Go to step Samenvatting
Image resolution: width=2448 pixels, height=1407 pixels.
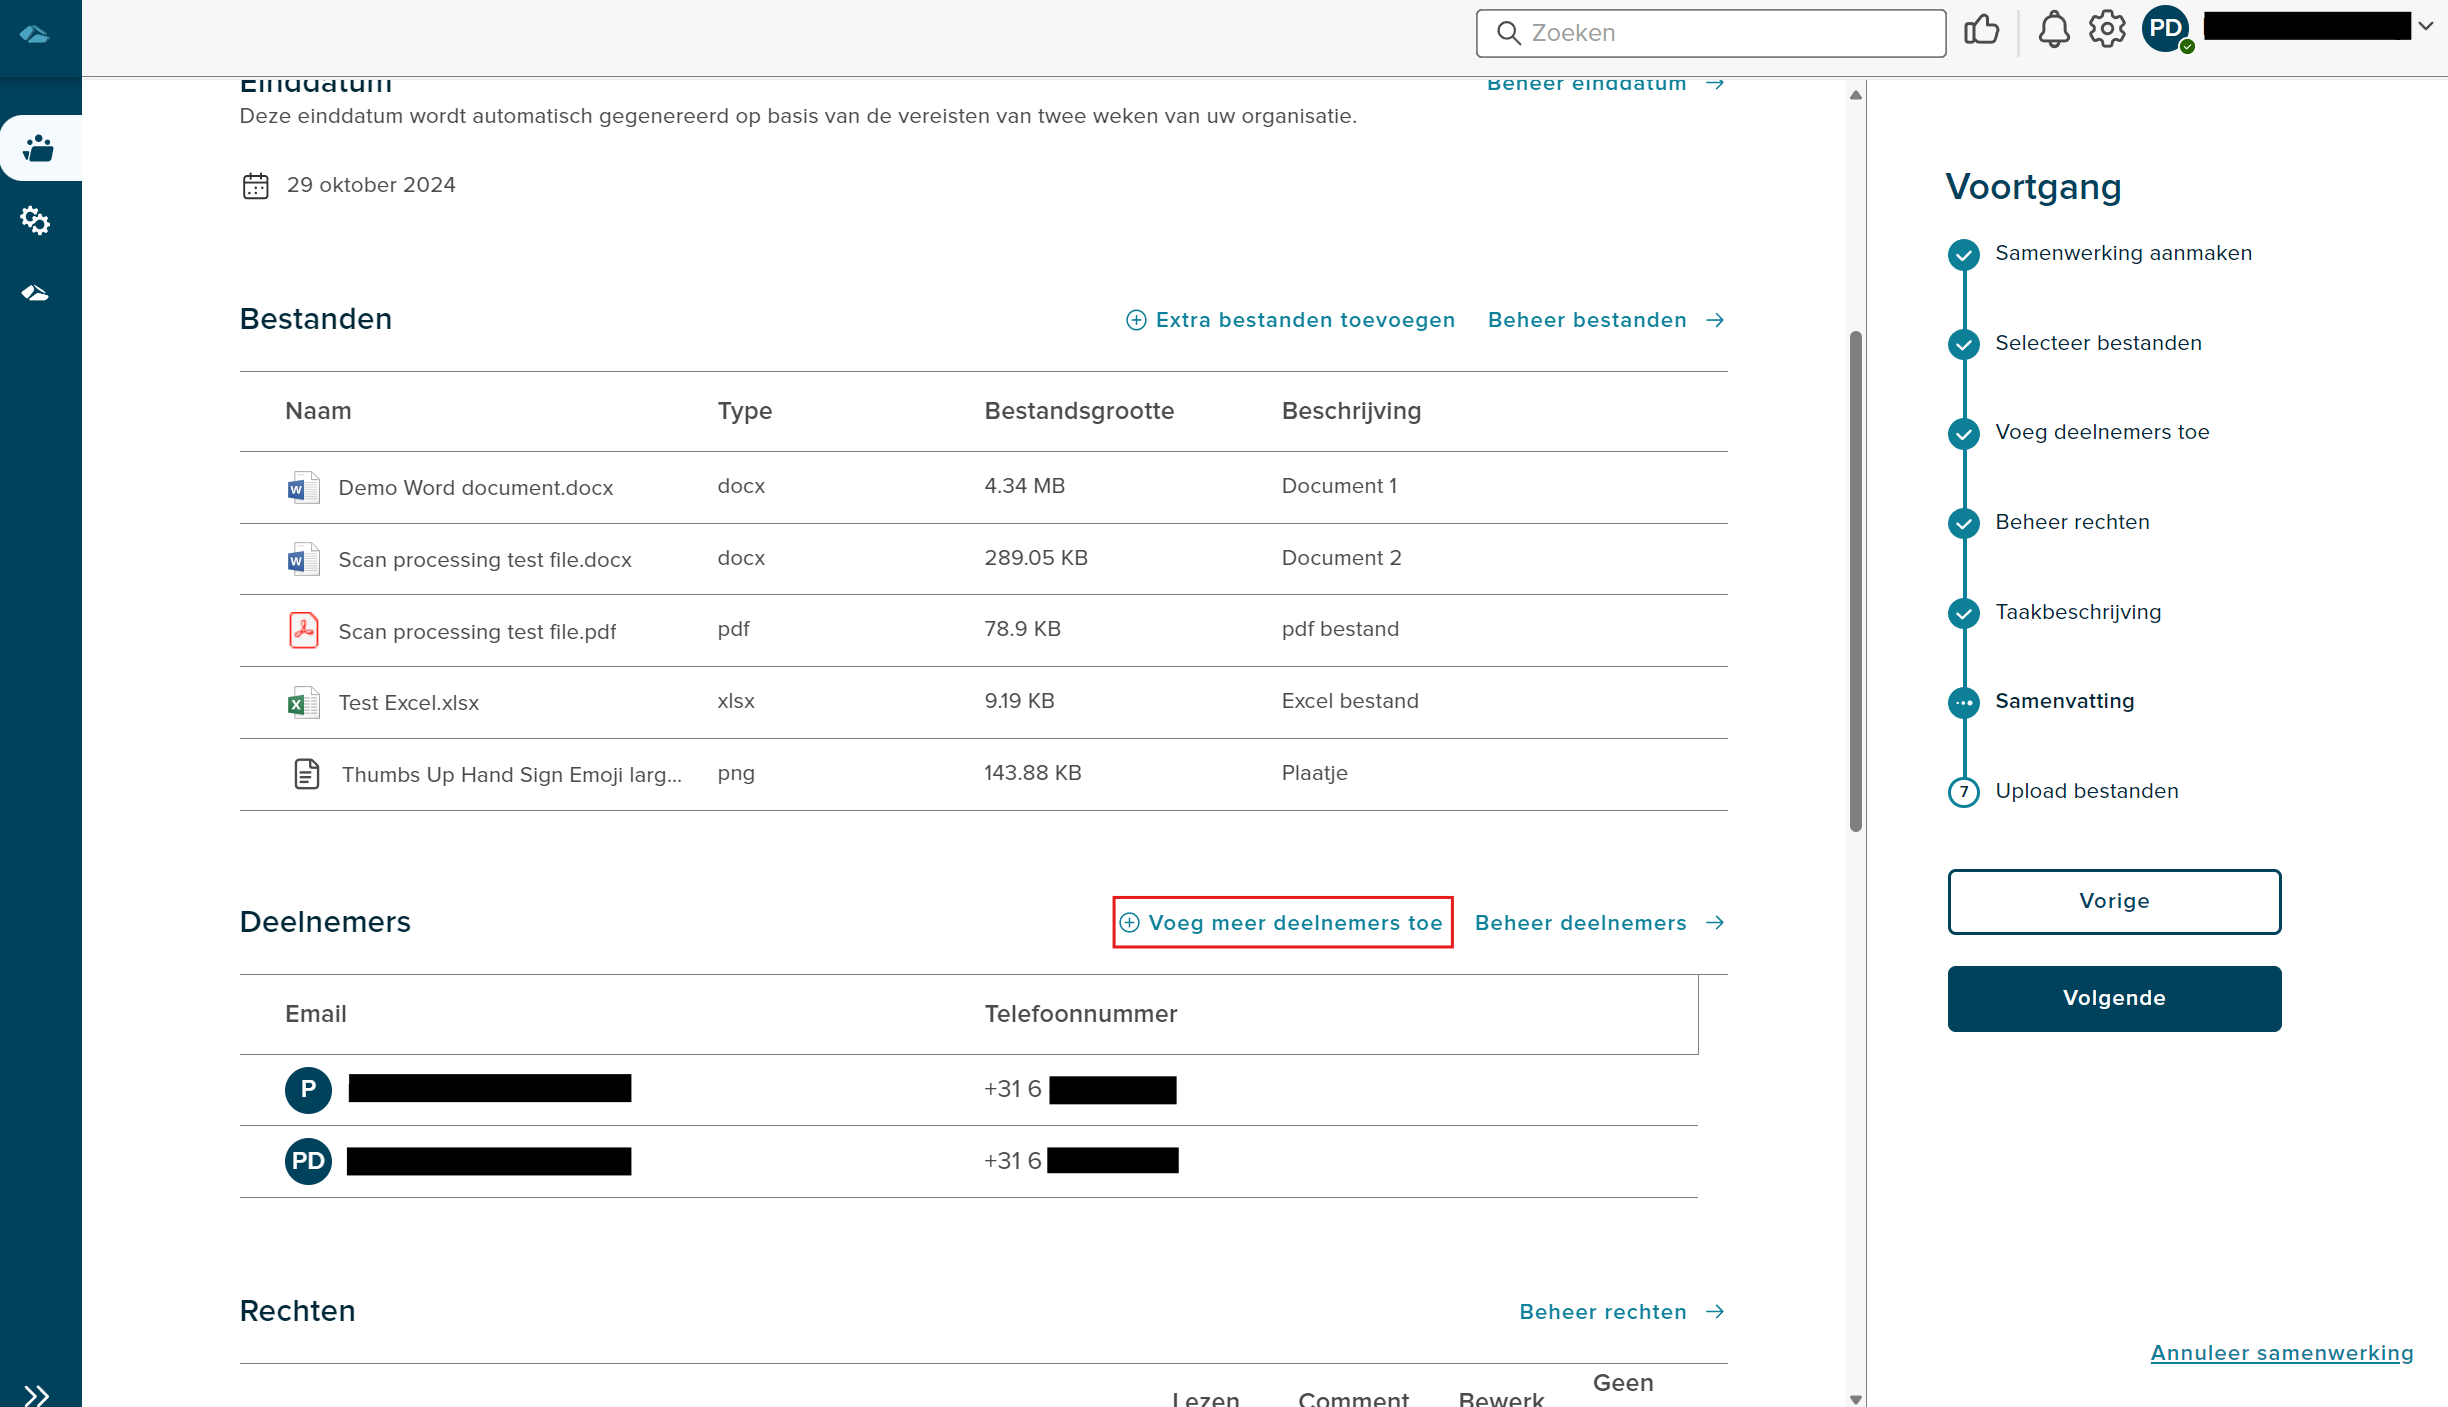pos(2064,701)
